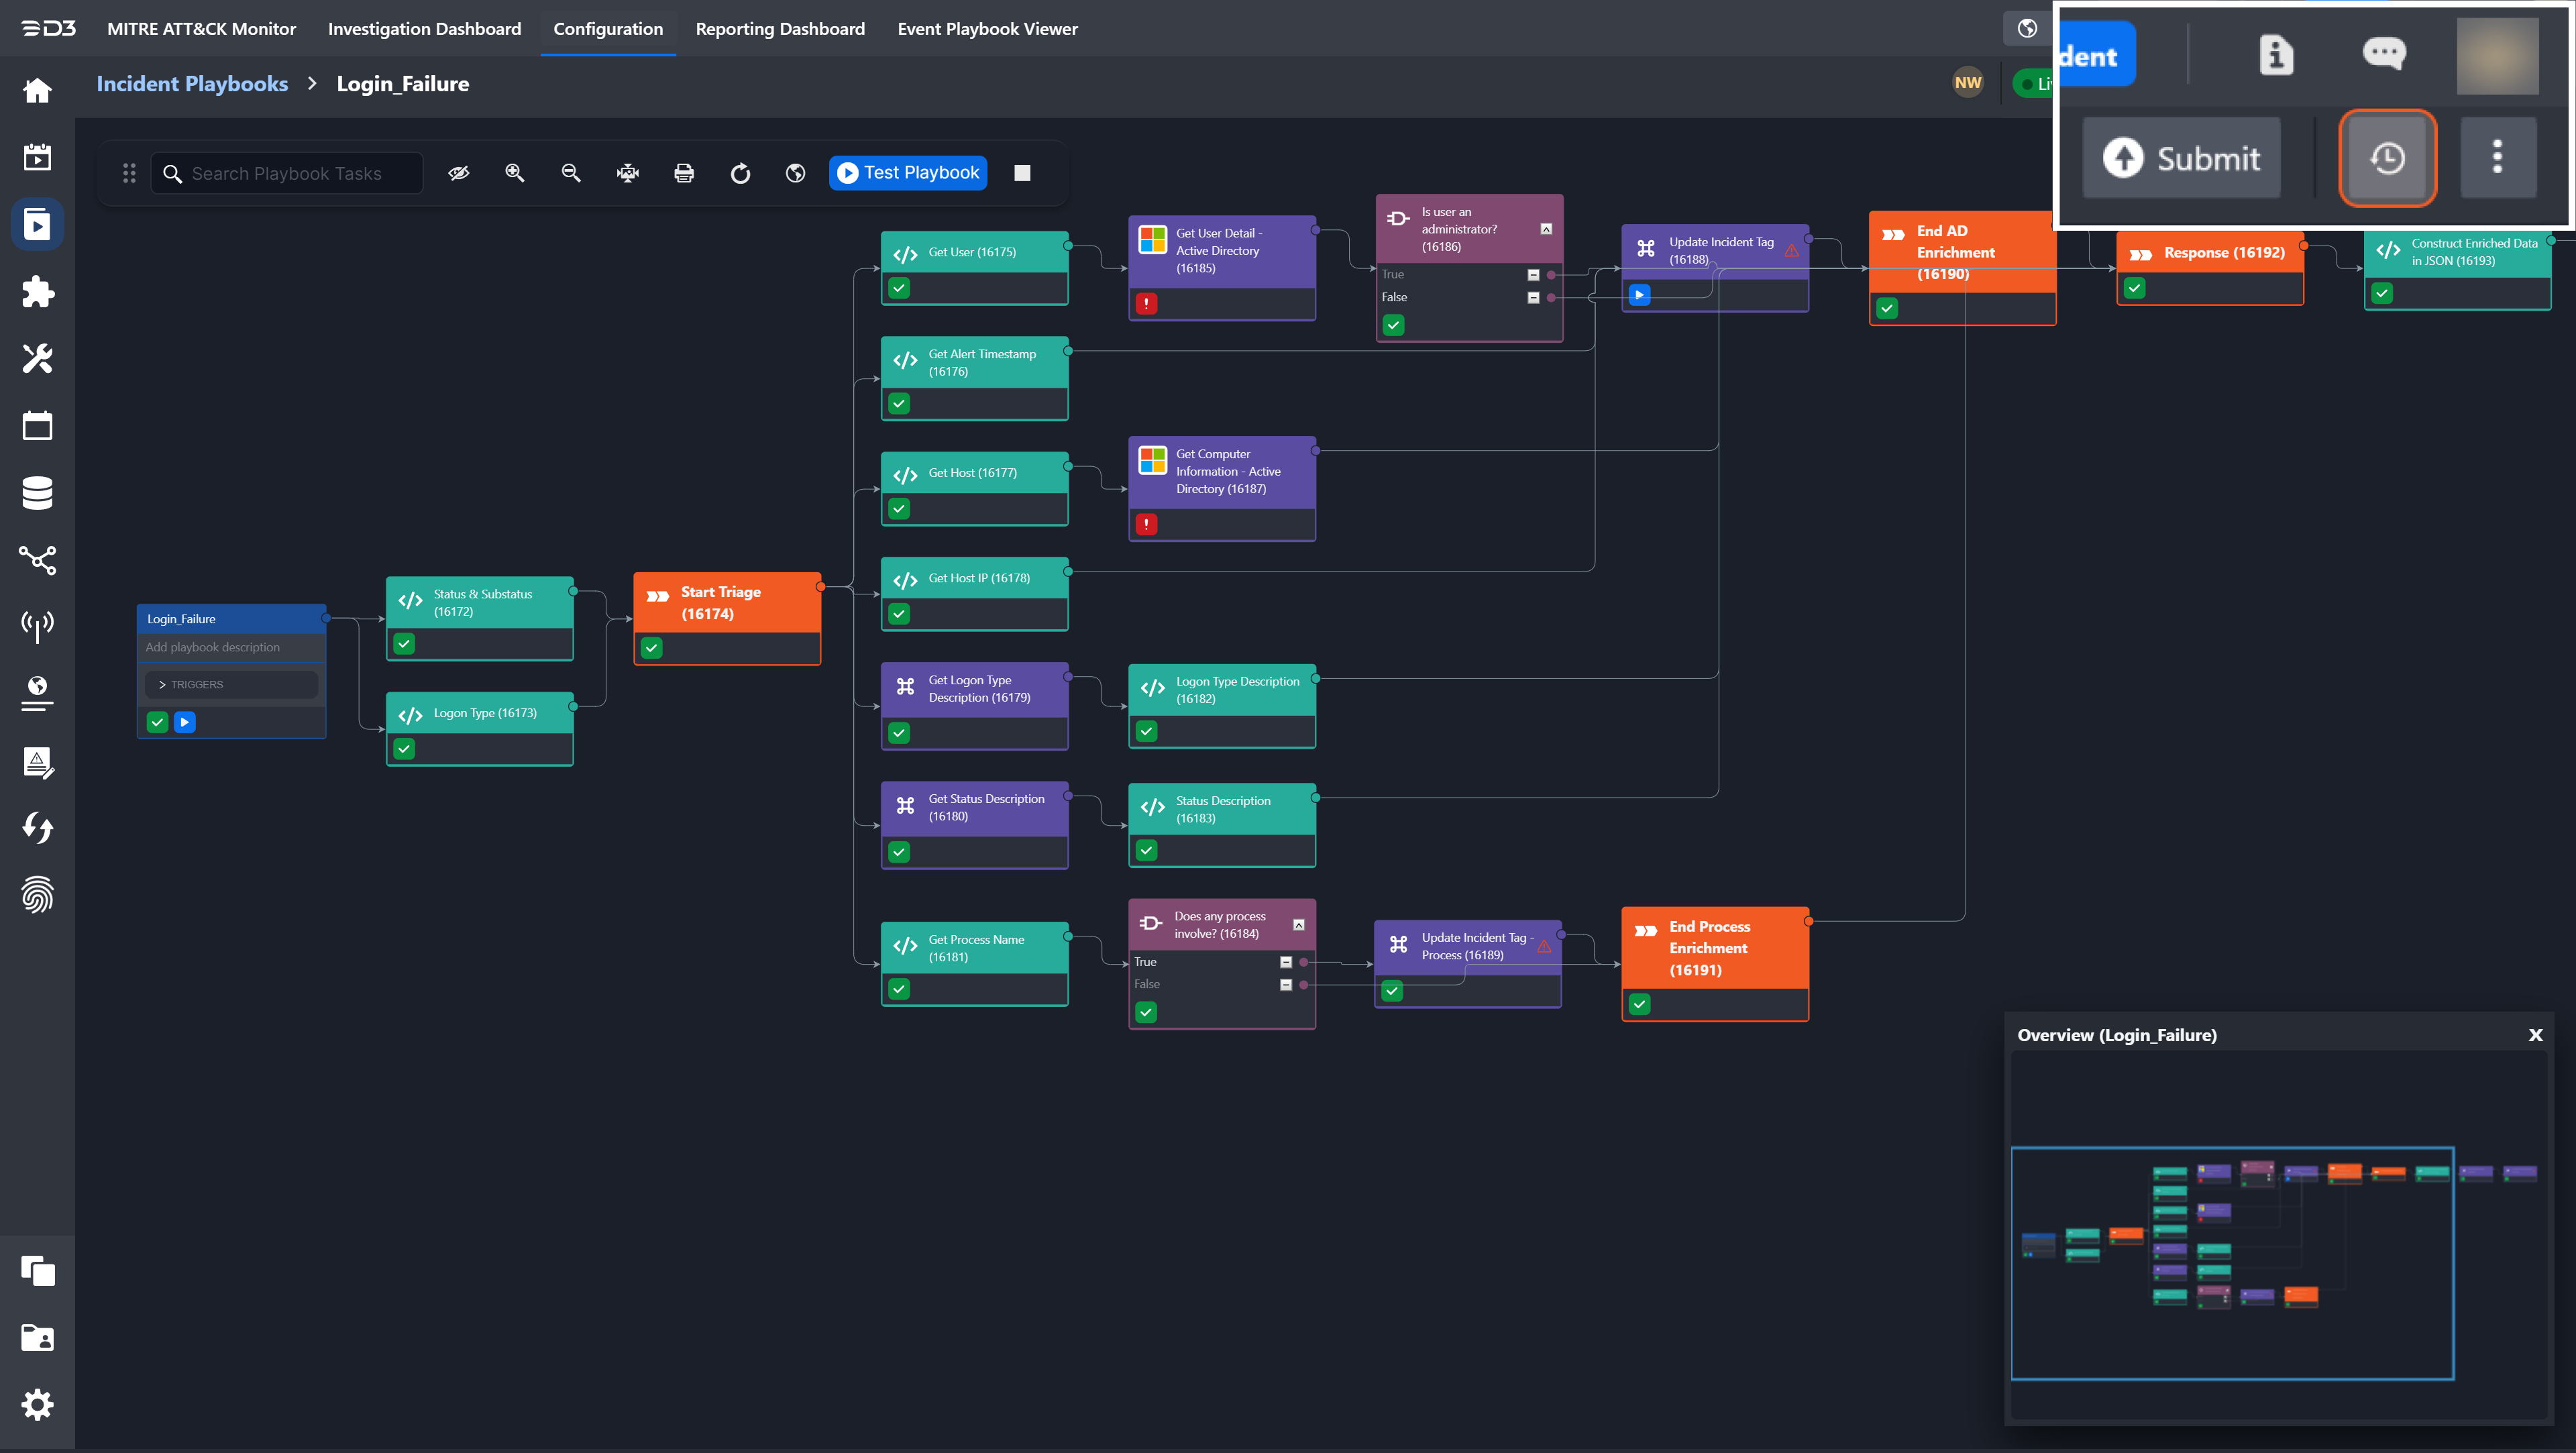
Task: Click the Test Playbook button
Action: pos(908,173)
